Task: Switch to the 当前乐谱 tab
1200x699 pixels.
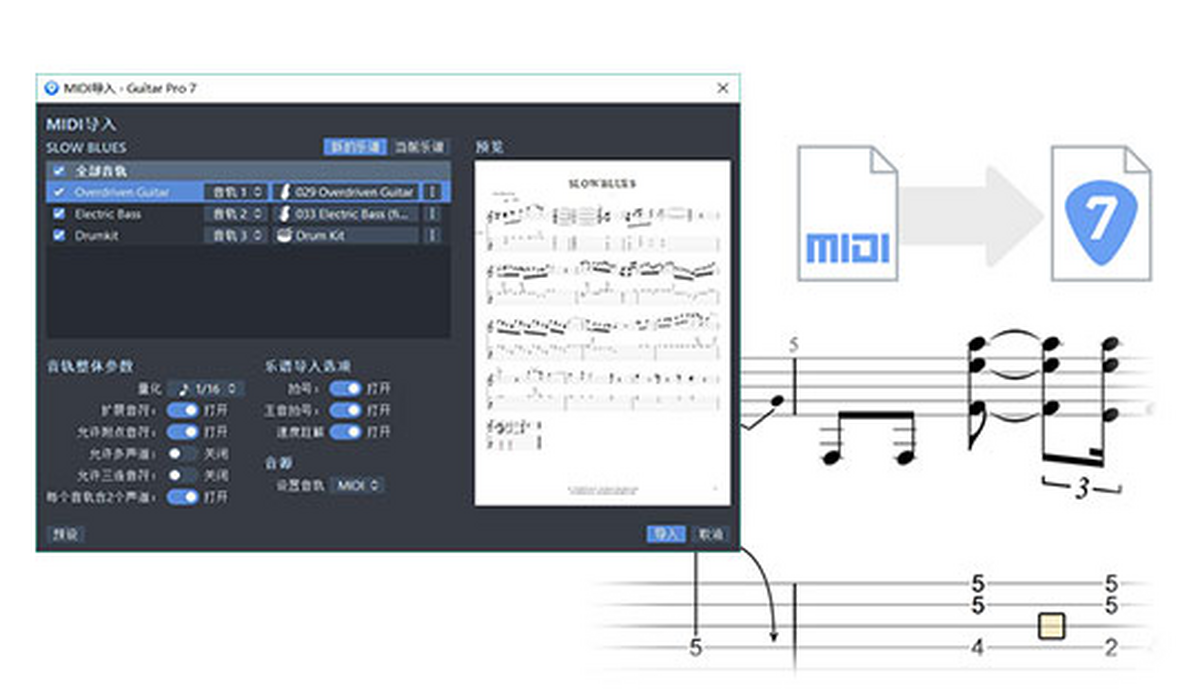Action: [418, 147]
